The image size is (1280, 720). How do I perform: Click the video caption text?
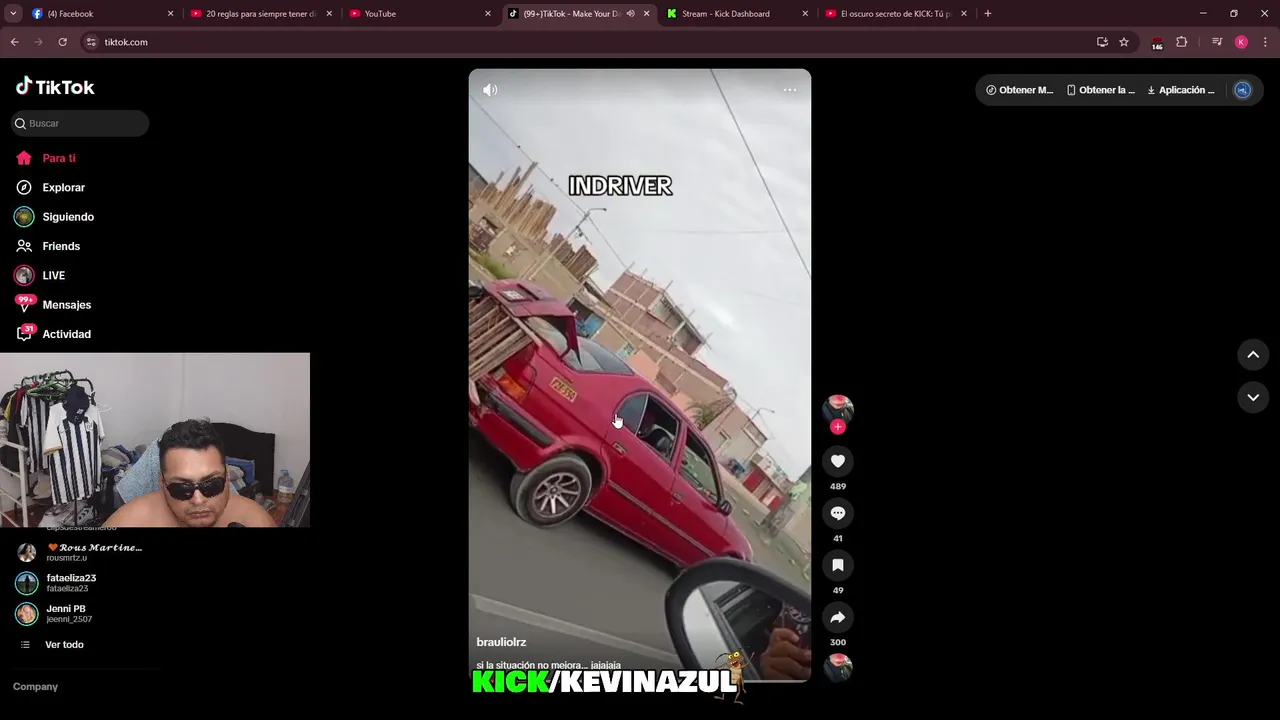tap(548, 665)
